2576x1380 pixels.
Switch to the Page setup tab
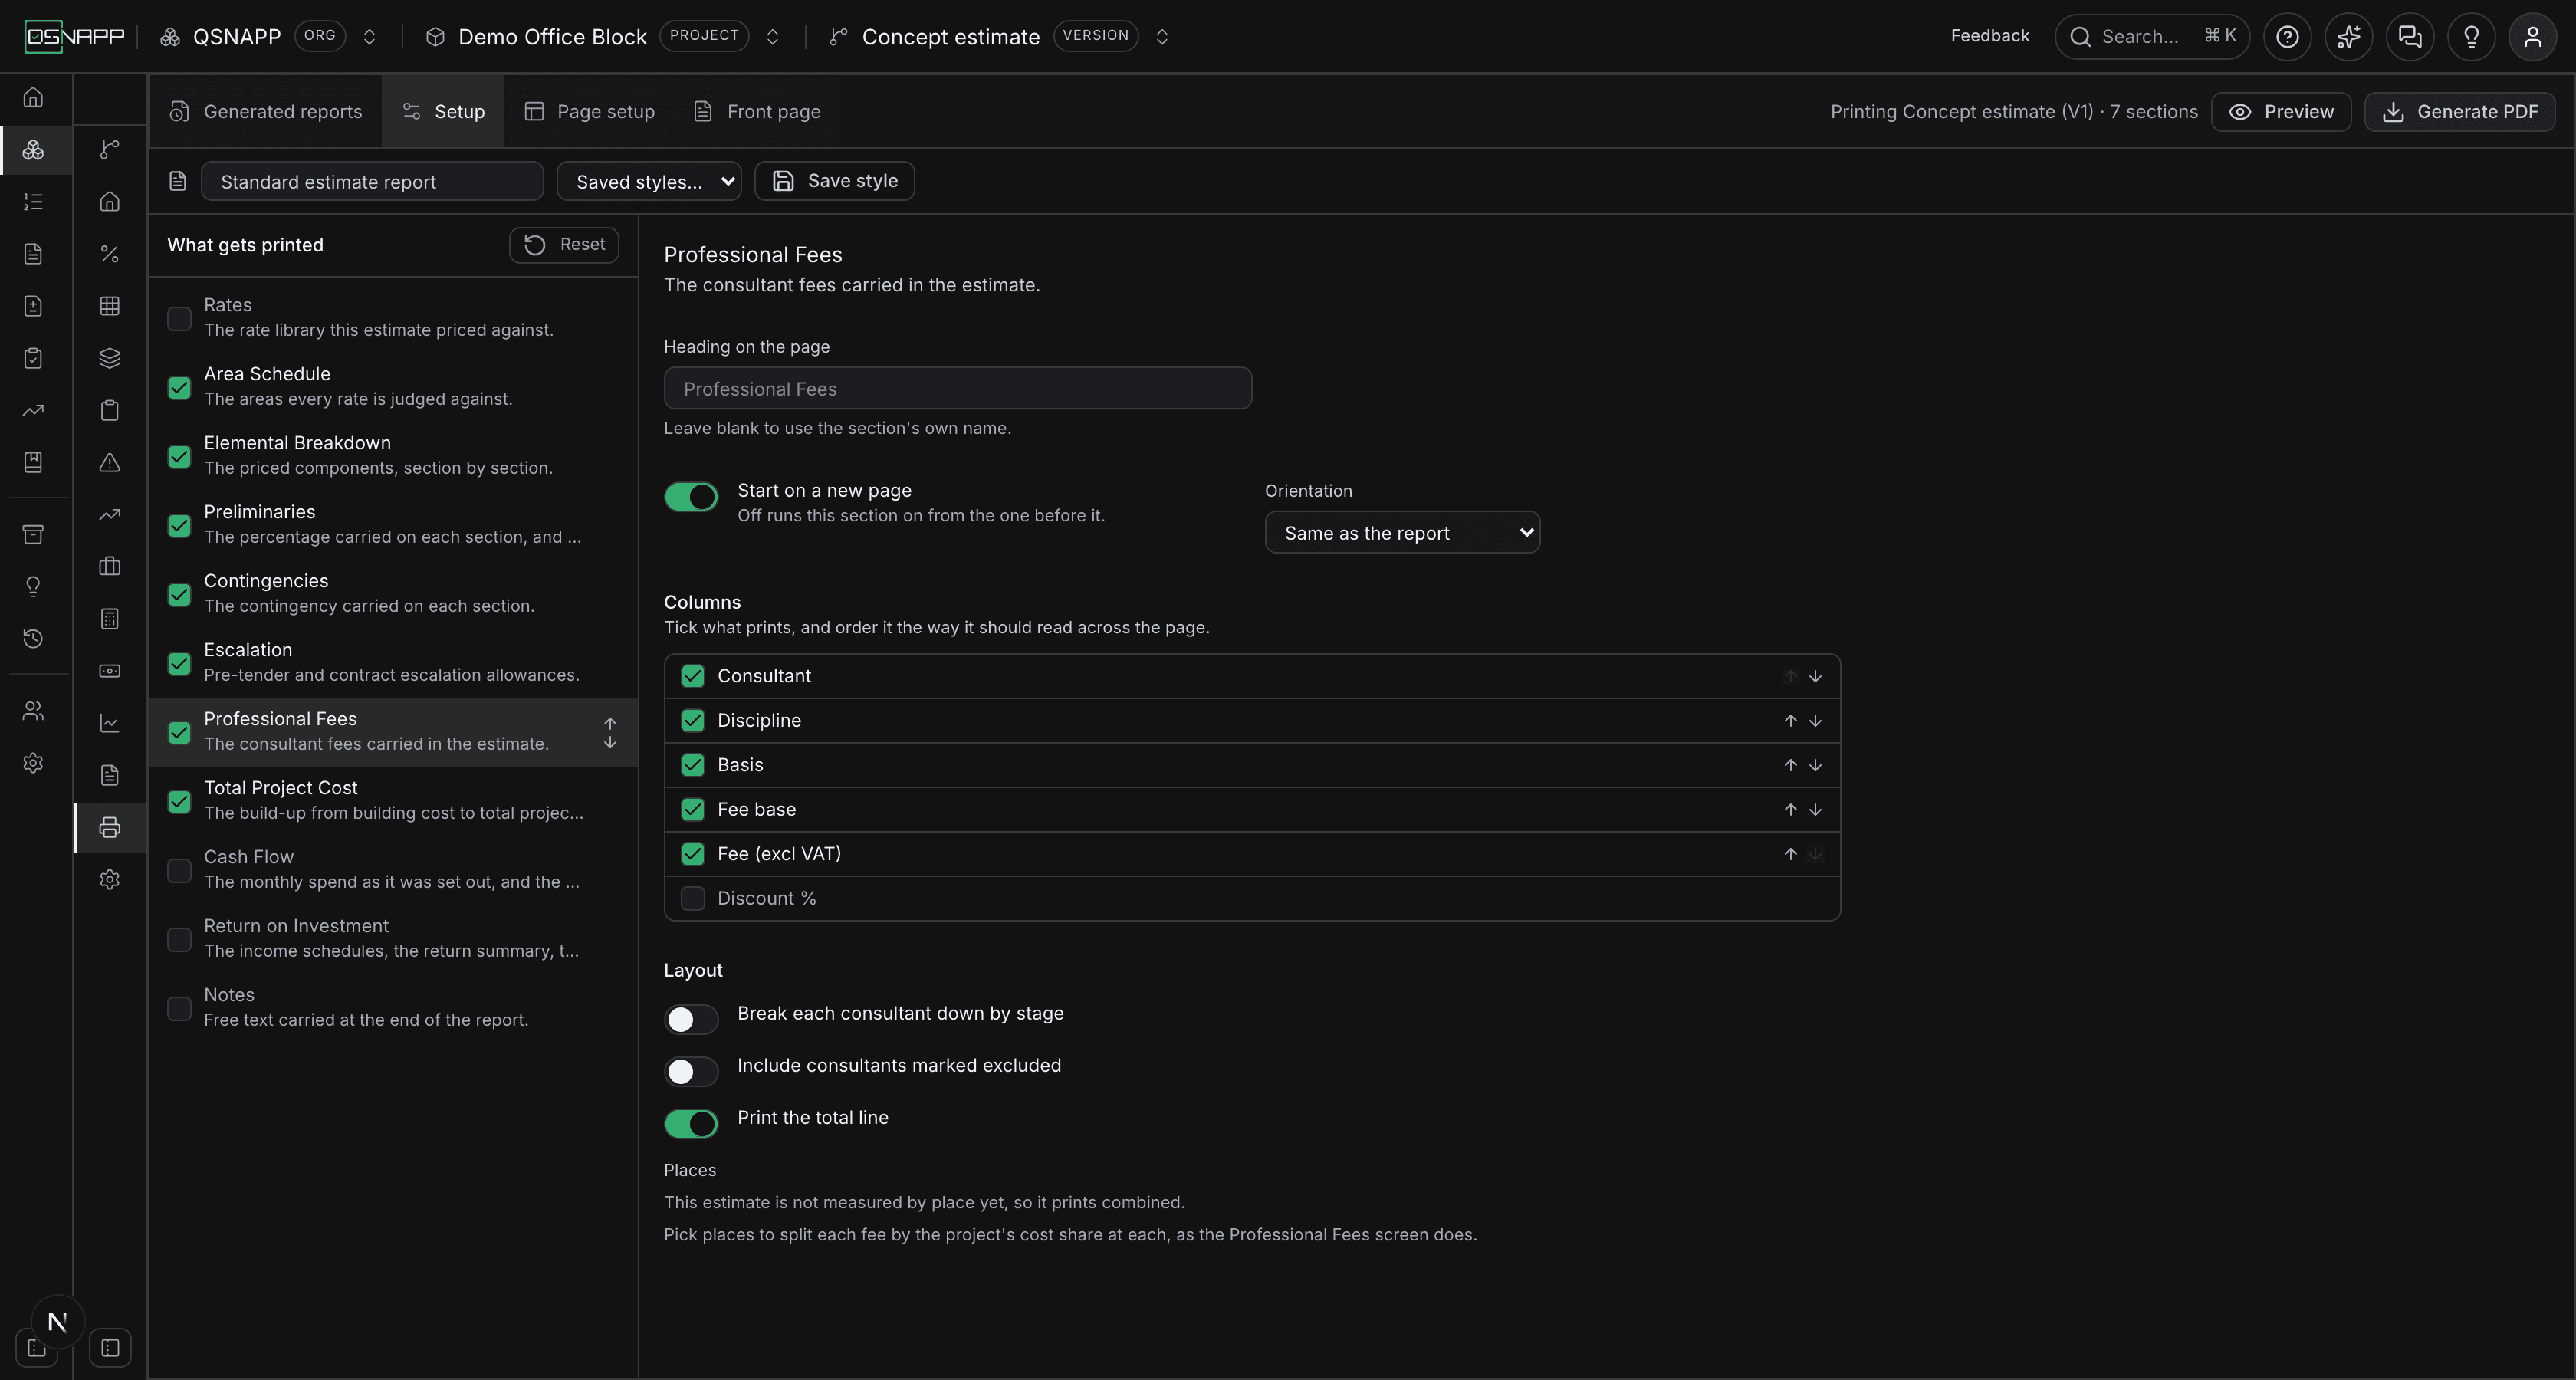[590, 111]
